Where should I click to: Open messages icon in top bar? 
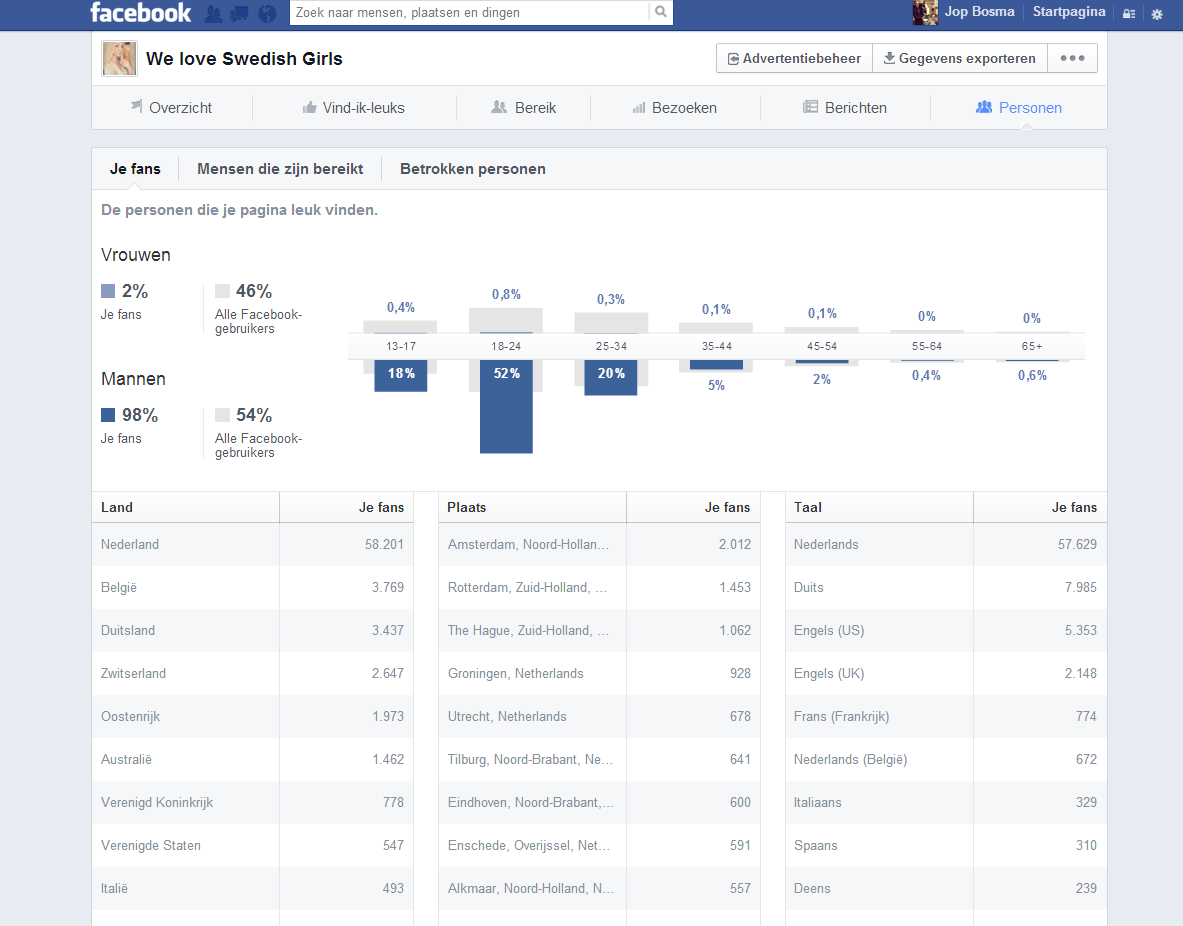pyautogui.click(x=239, y=14)
